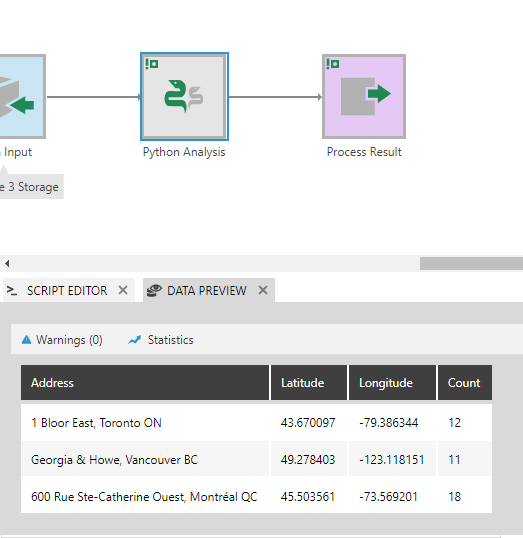Click status indicator on Python Analysis node
This screenshot has width=523, height=538.
pyautogui.click(x=152, y=64)
